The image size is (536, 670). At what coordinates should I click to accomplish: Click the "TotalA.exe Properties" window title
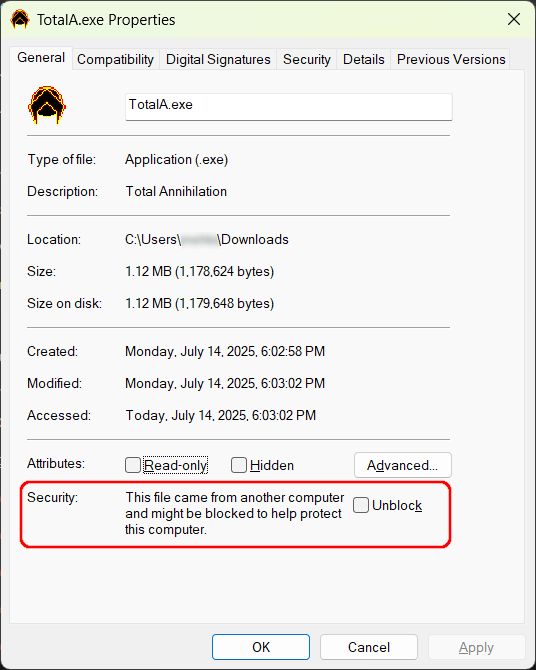106,20
